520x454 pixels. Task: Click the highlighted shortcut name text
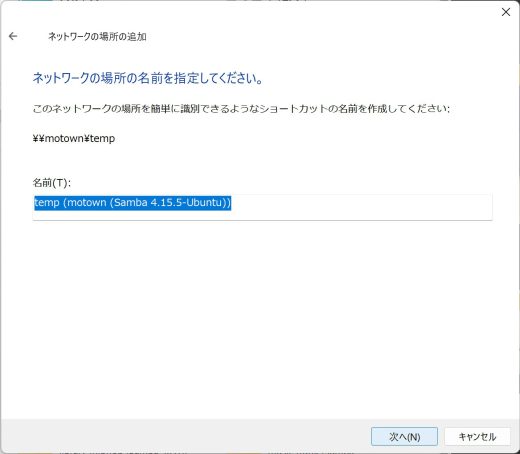[132, 203]
